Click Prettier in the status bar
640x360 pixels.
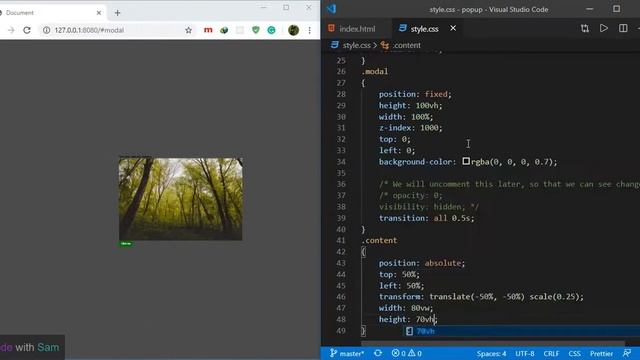pos(601,353)
